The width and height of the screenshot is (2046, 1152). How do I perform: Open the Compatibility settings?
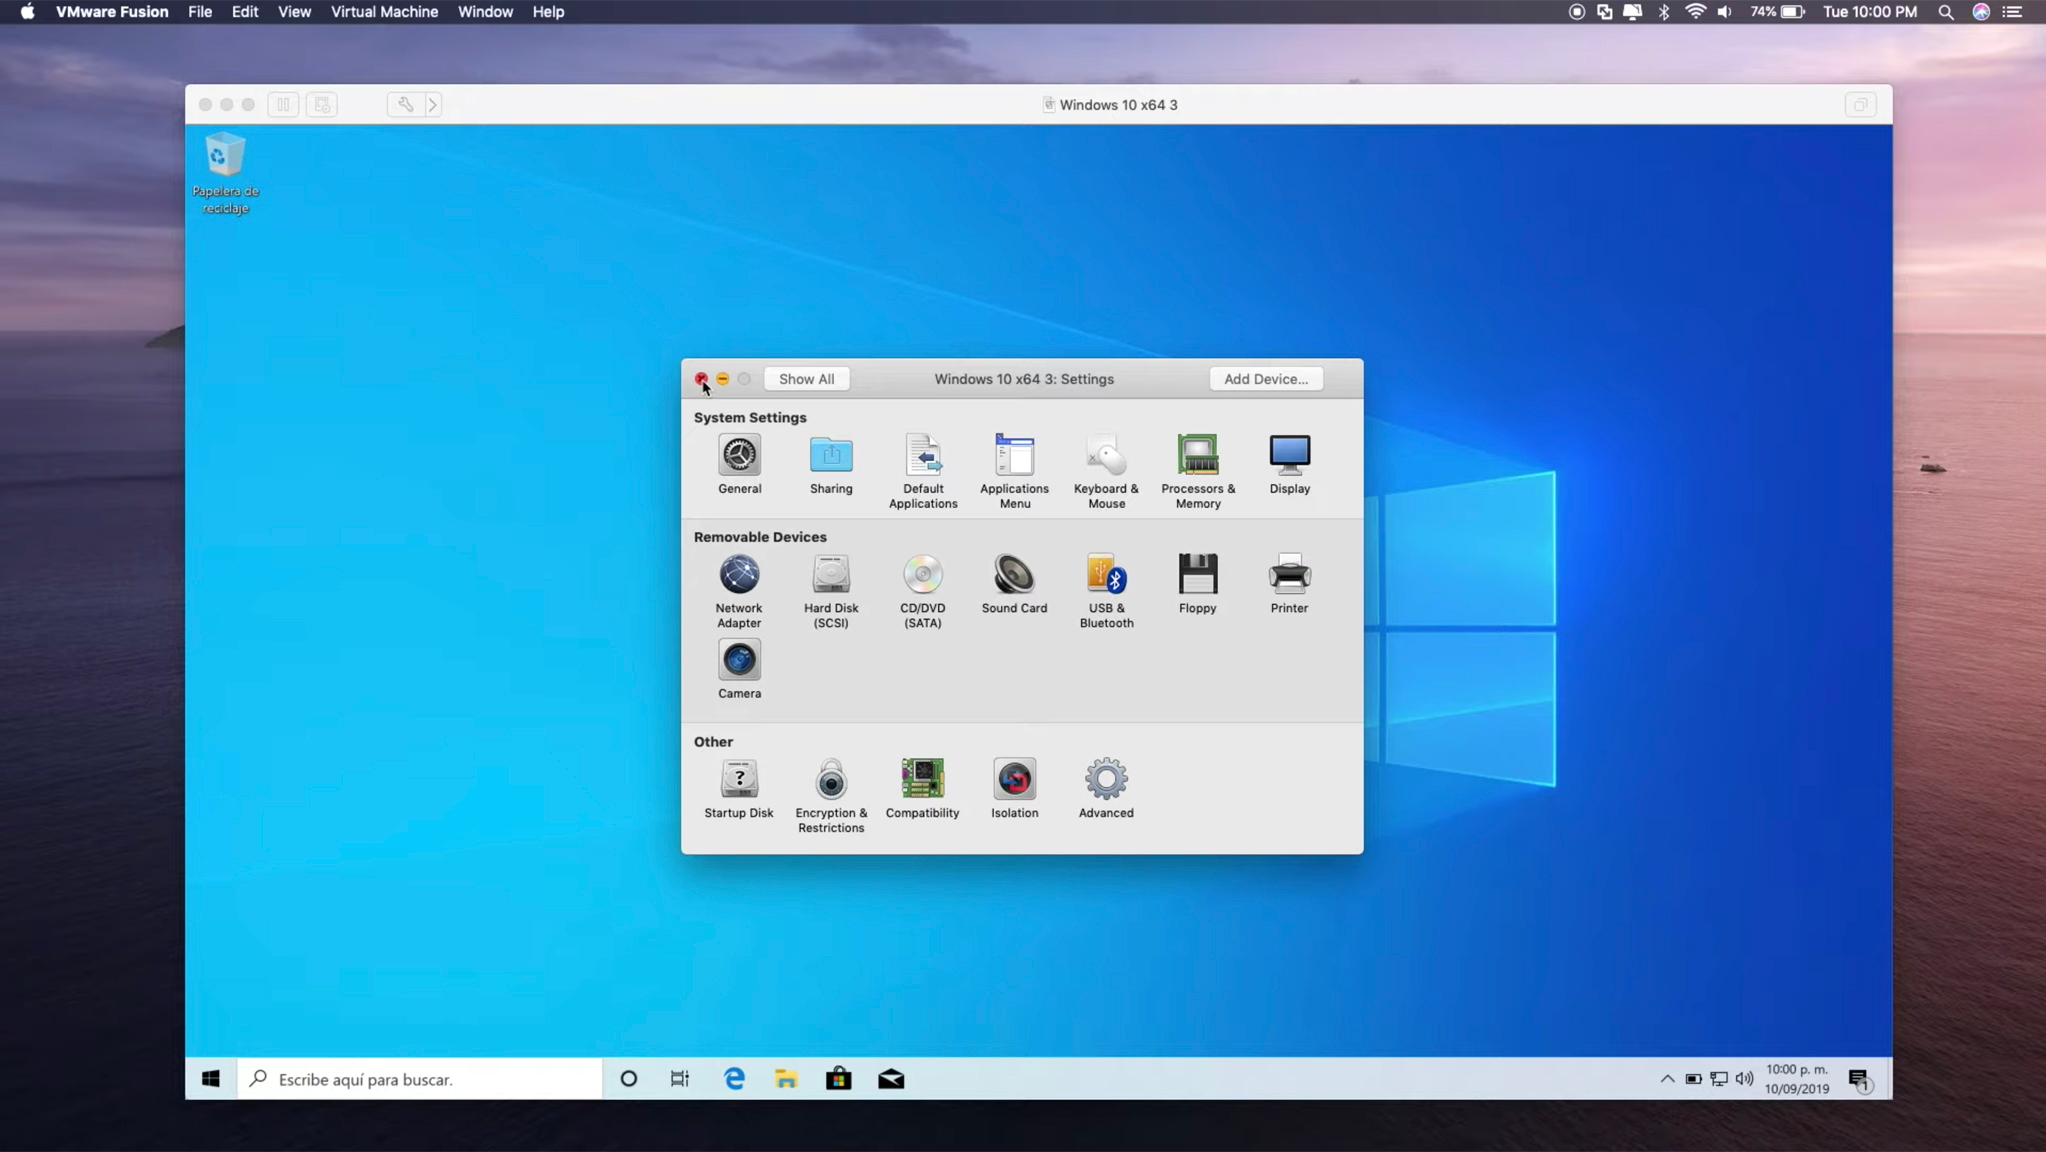click(x=922, y=780)
